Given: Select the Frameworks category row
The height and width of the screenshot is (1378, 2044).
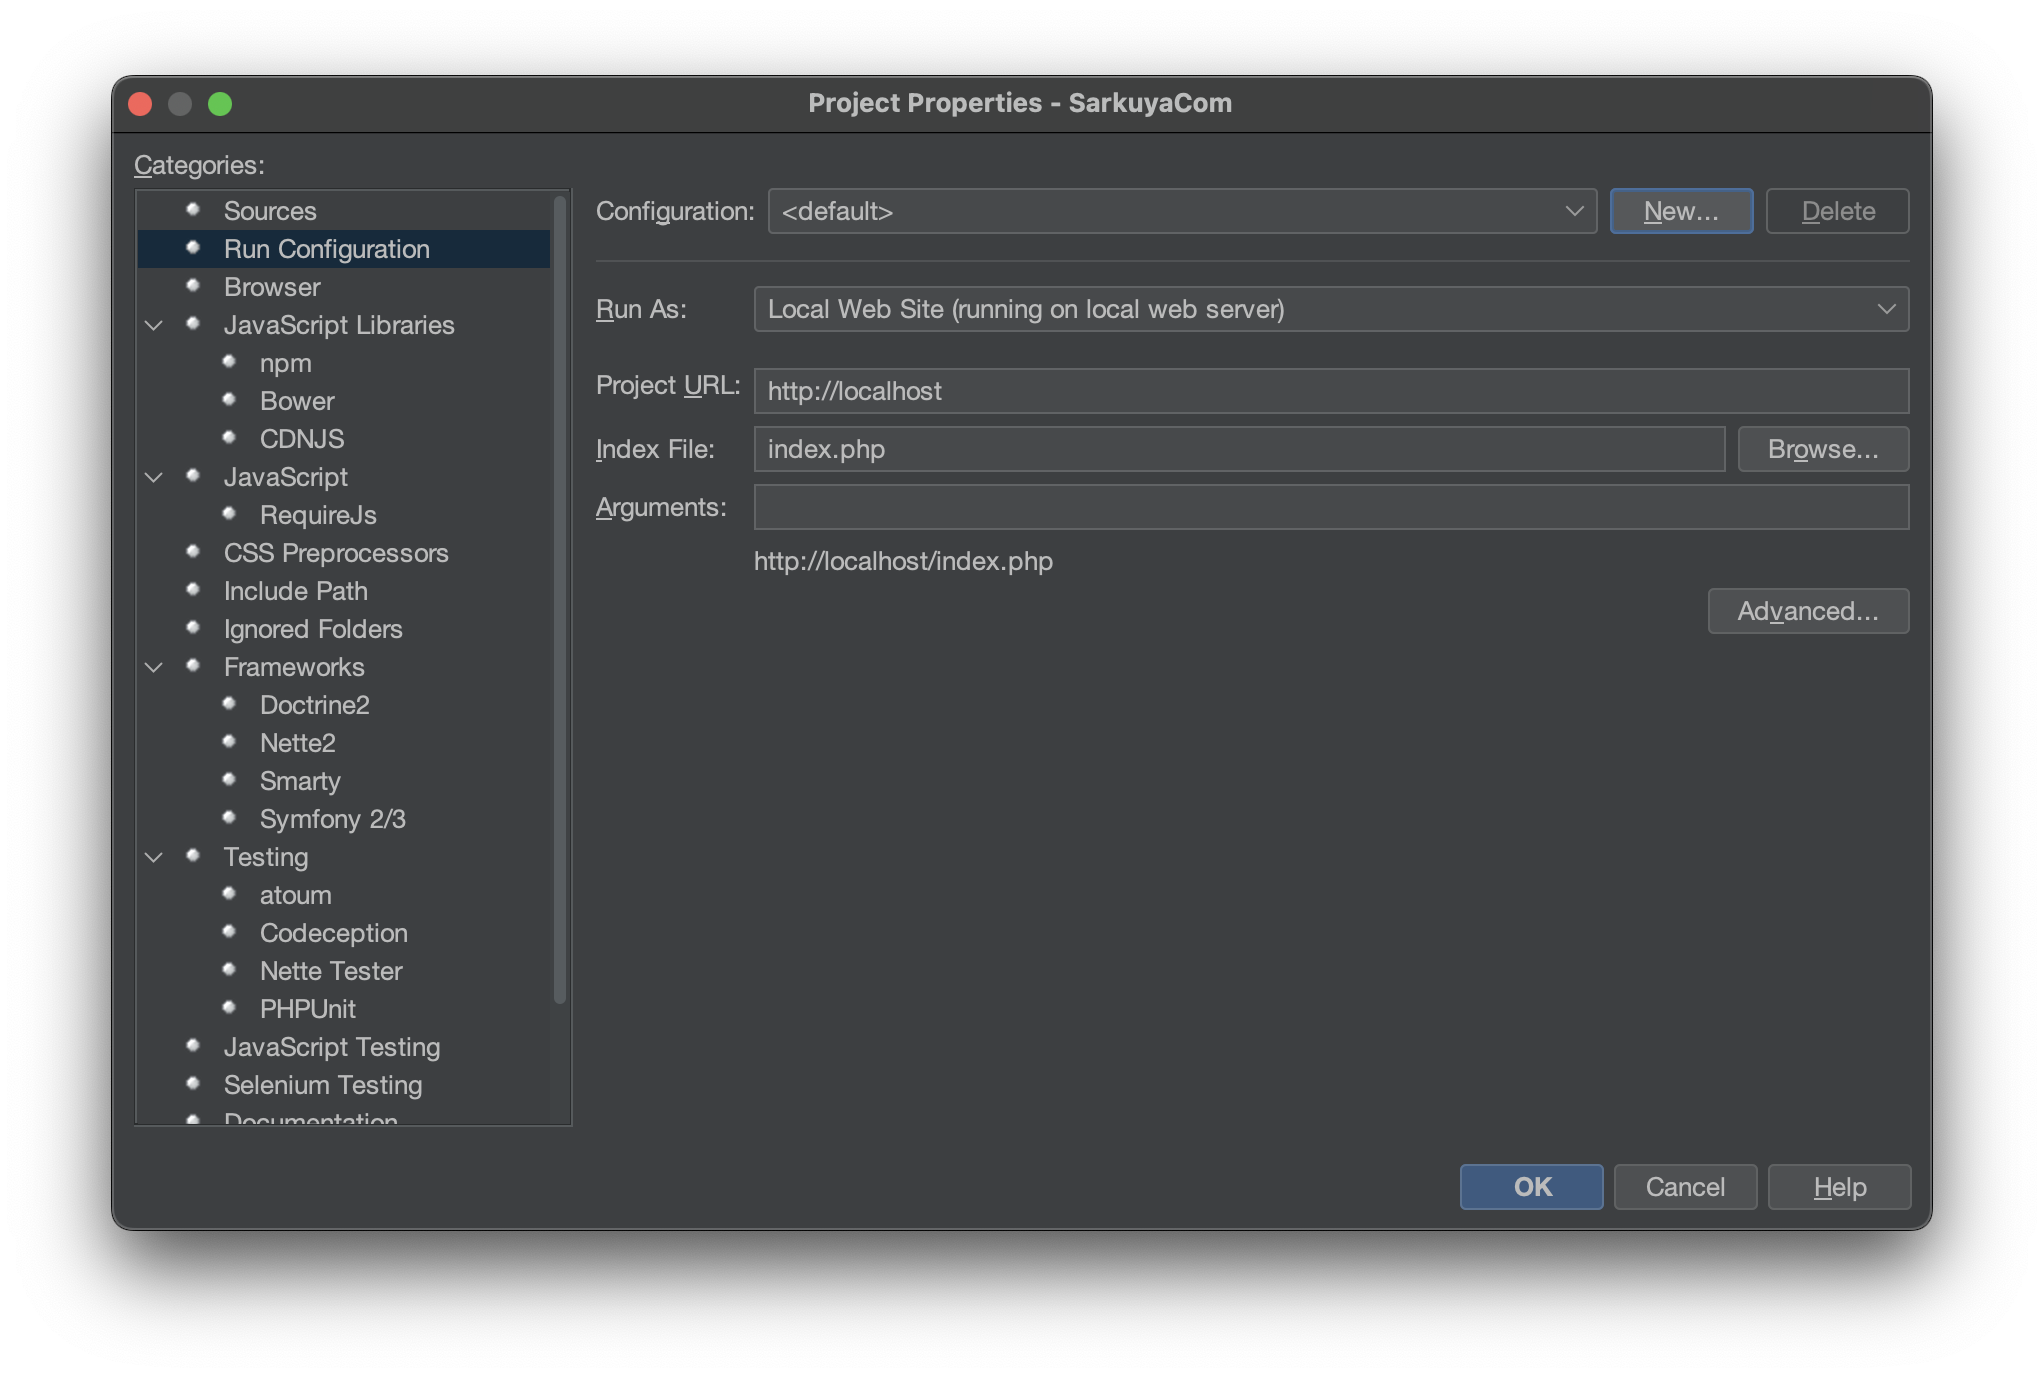Looking at the screenshot, I should 294,667.
